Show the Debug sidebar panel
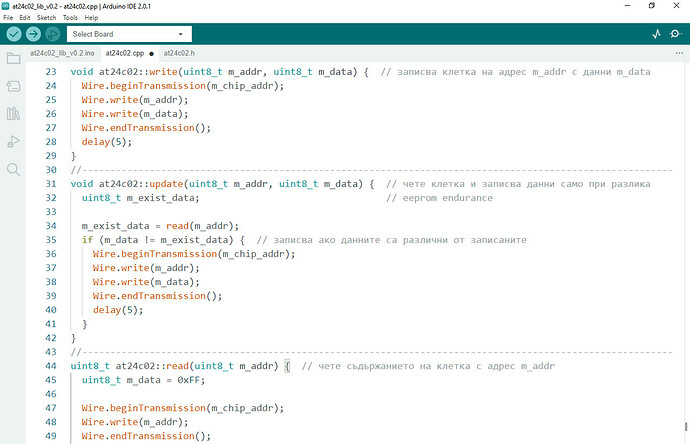 pyautogui.click(x=13, y=141)
